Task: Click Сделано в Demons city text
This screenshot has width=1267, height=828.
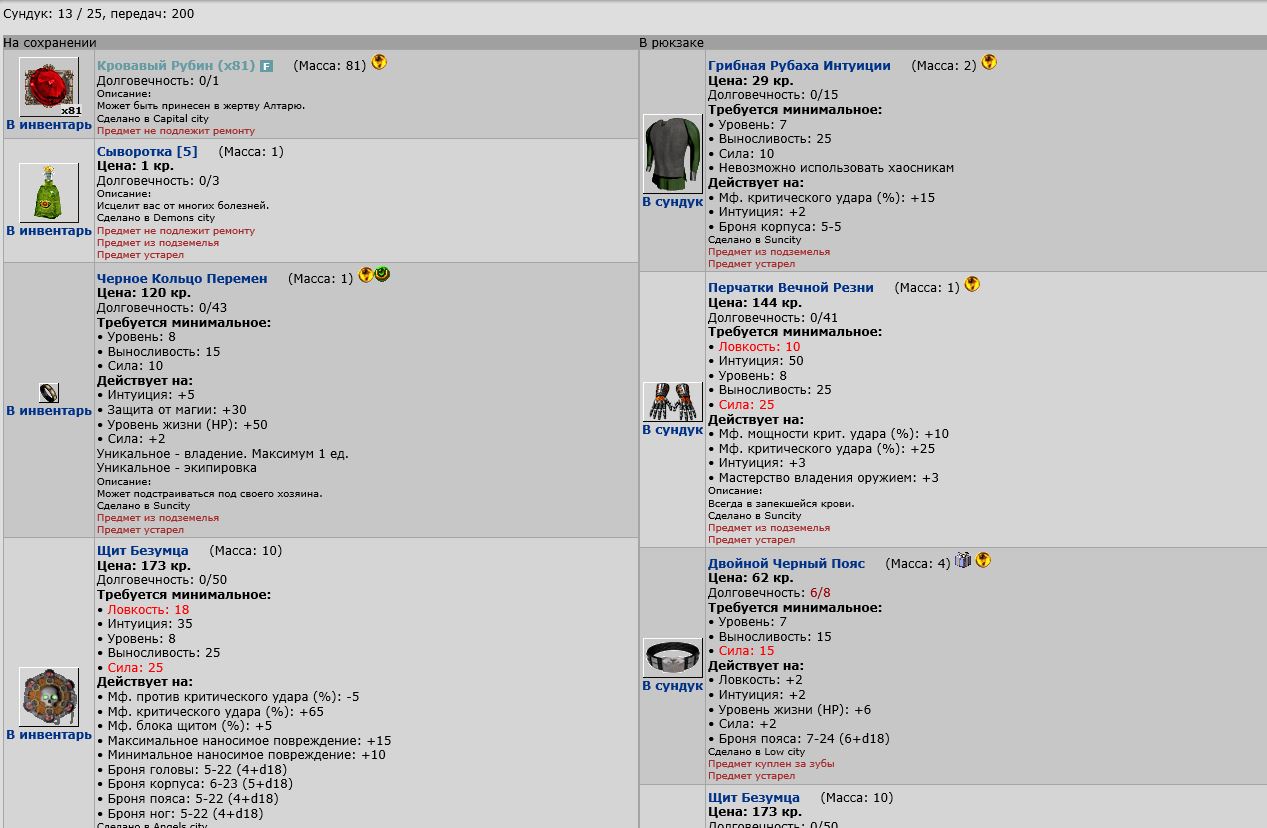Action: click(156, 218)
